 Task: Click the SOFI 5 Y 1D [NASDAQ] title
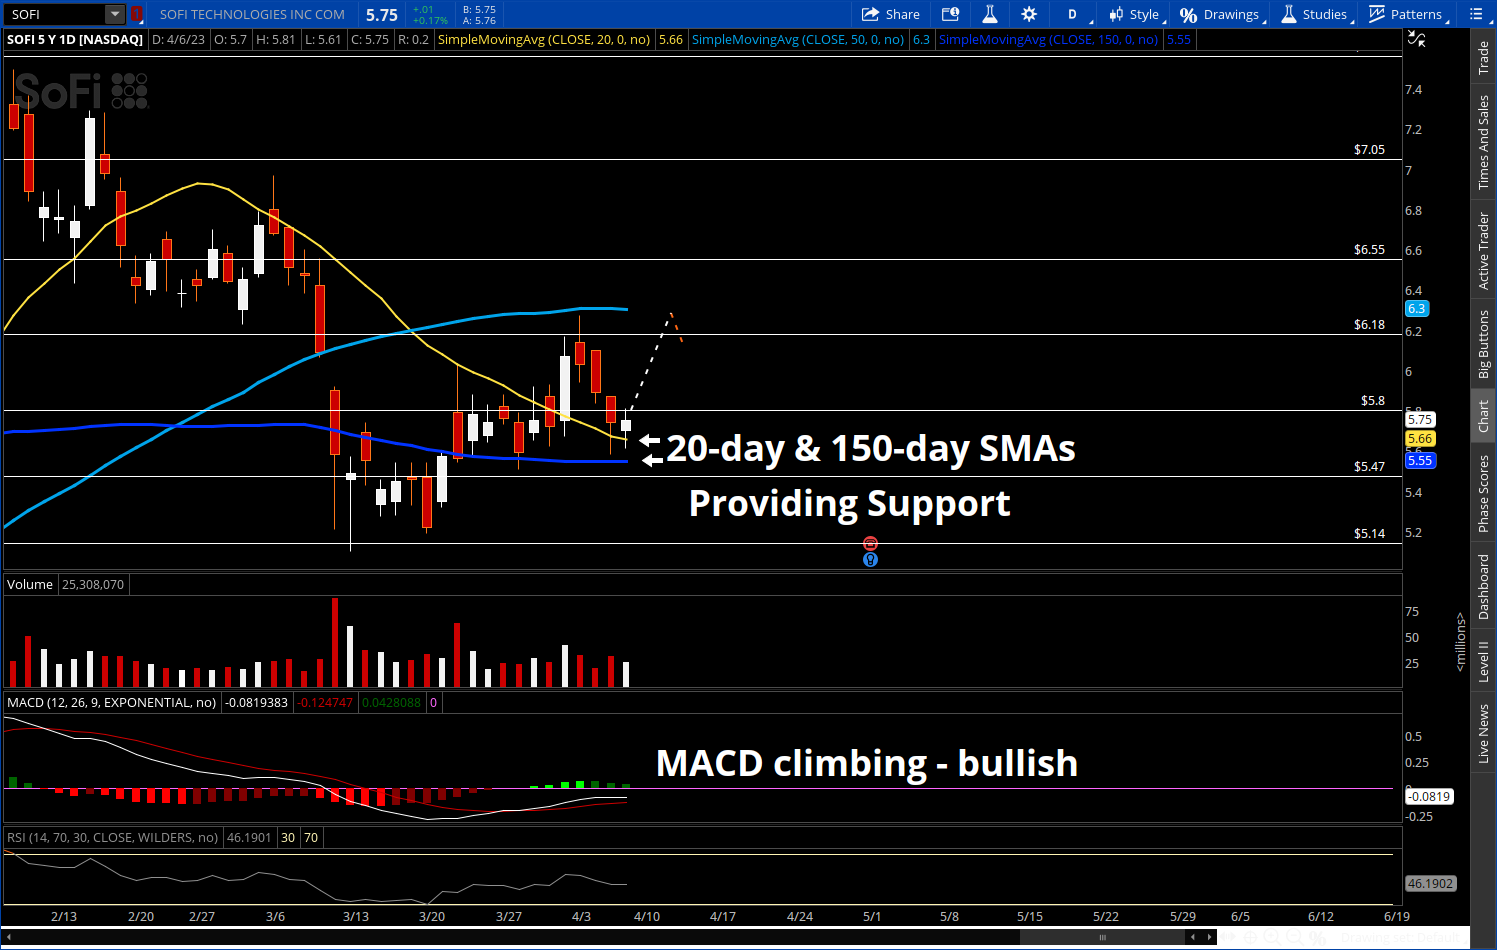click(x=75, y=39)
